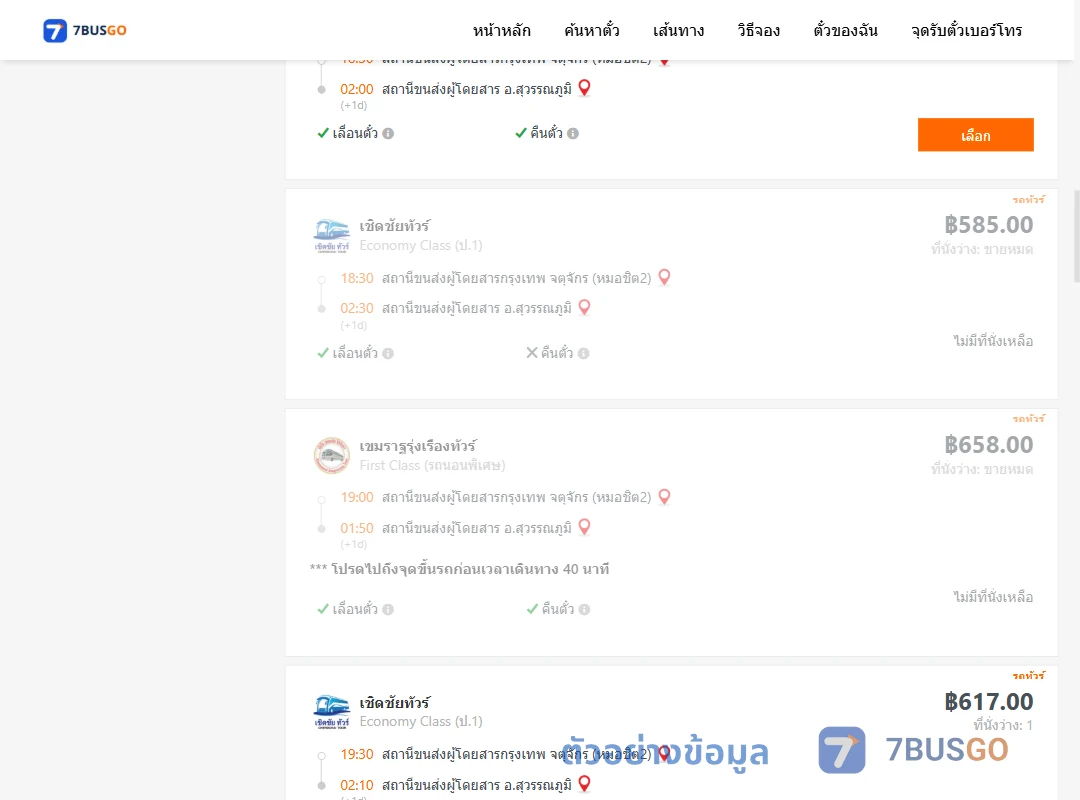Click map pin next to 02:00 arrival station
This screenshot has width=1080, height=800.
coord(584,88)
